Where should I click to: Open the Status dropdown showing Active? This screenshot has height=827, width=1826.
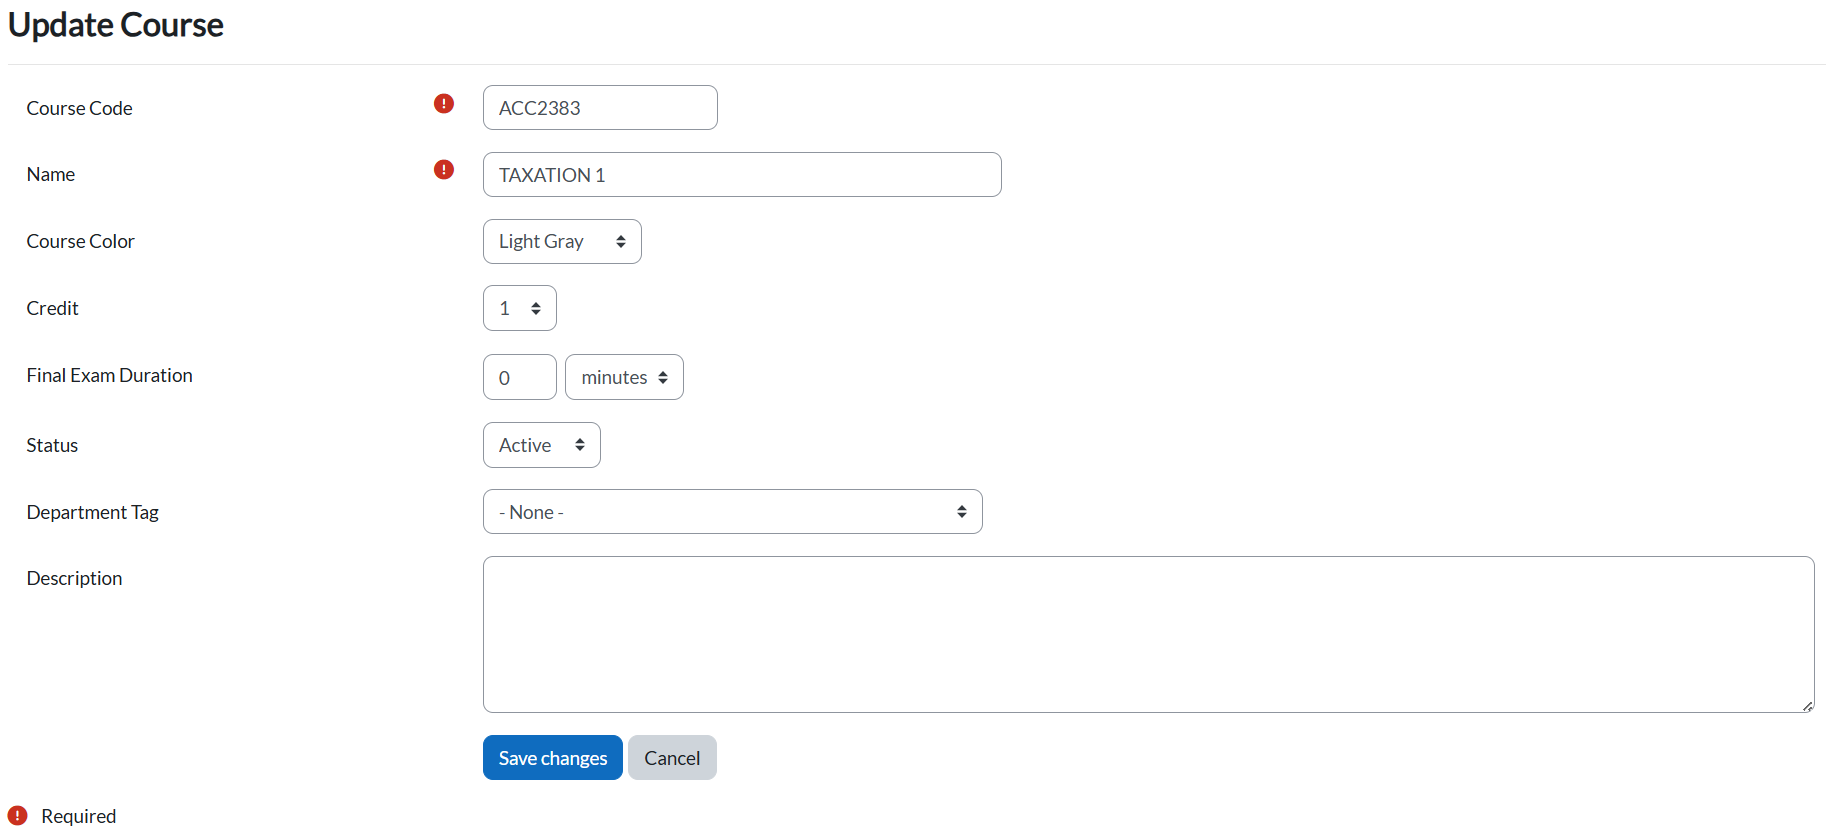coord(541,446)
